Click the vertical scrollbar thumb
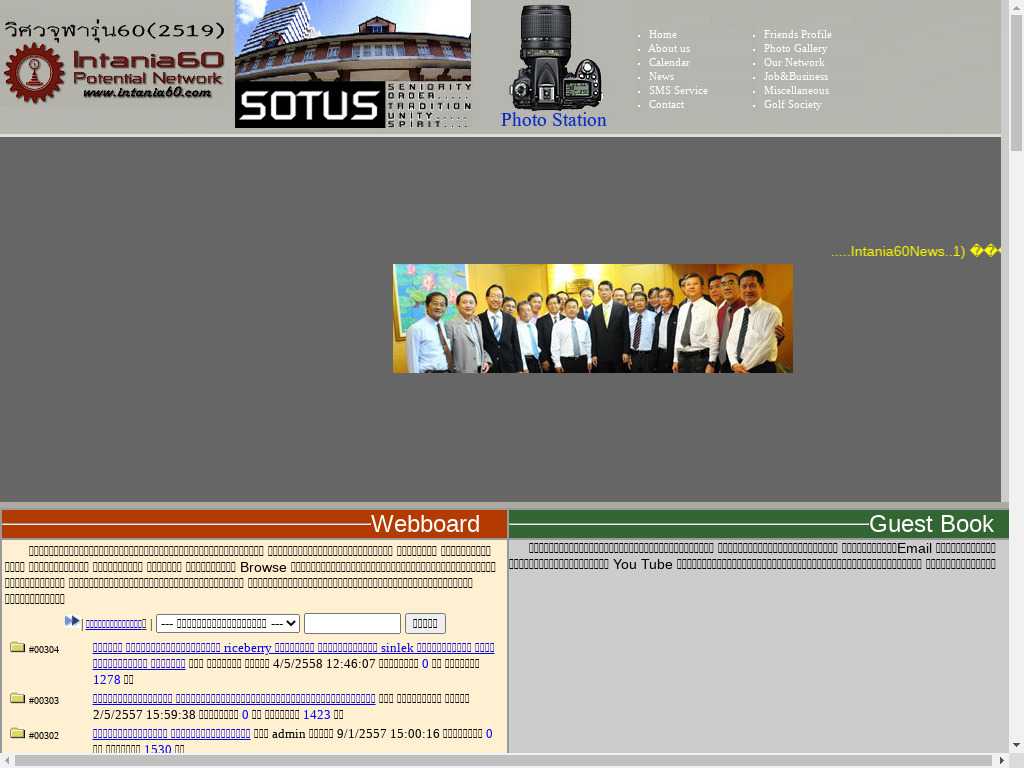Screen dimensions: 1024x768 click(x=1017, y=82)
